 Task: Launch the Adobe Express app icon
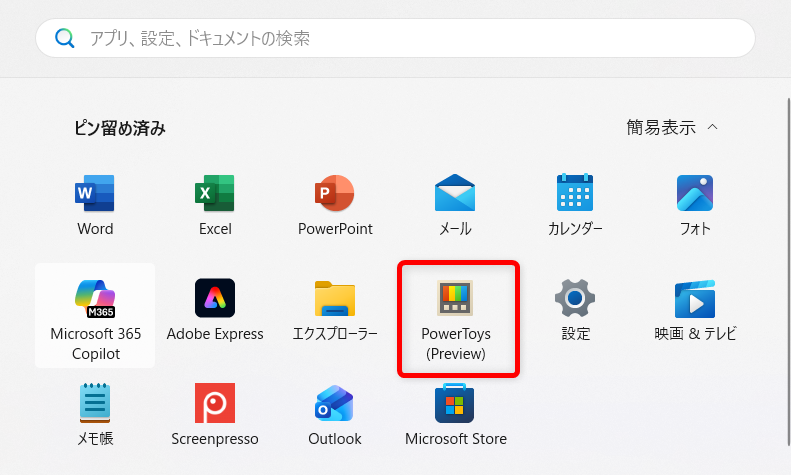point(215,298)
